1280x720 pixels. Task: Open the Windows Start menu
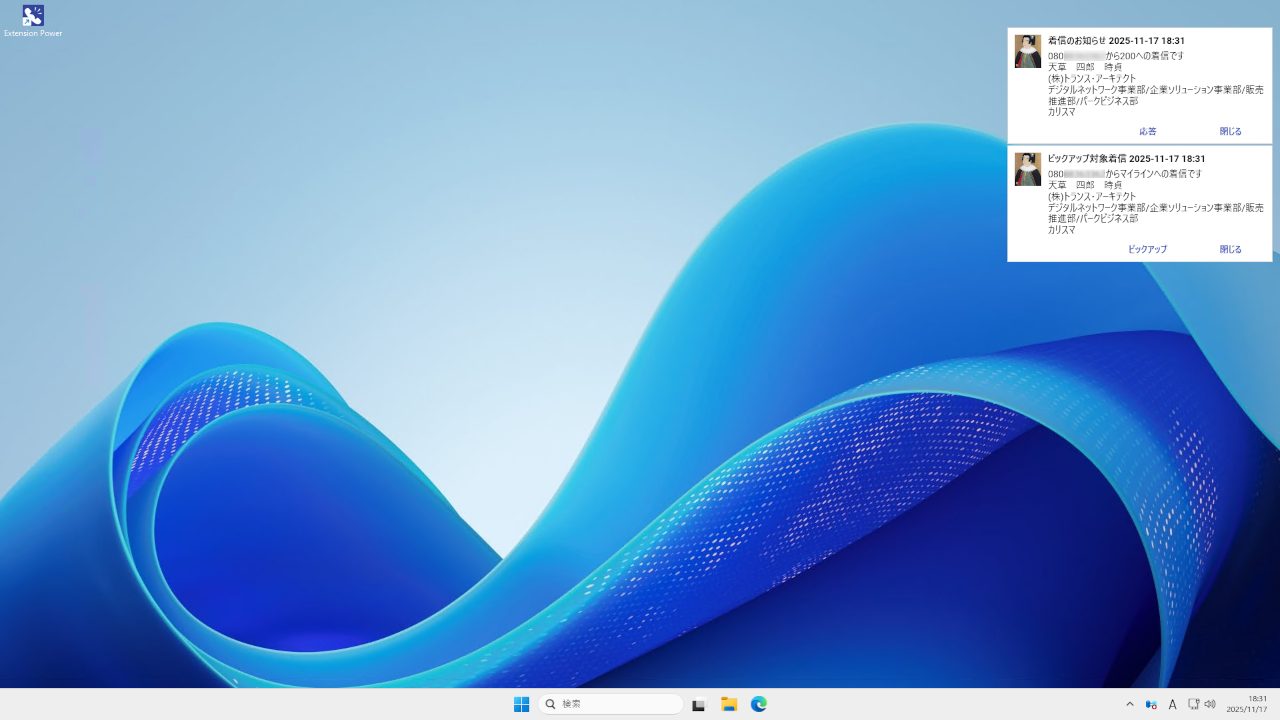[x=521, y=703]
